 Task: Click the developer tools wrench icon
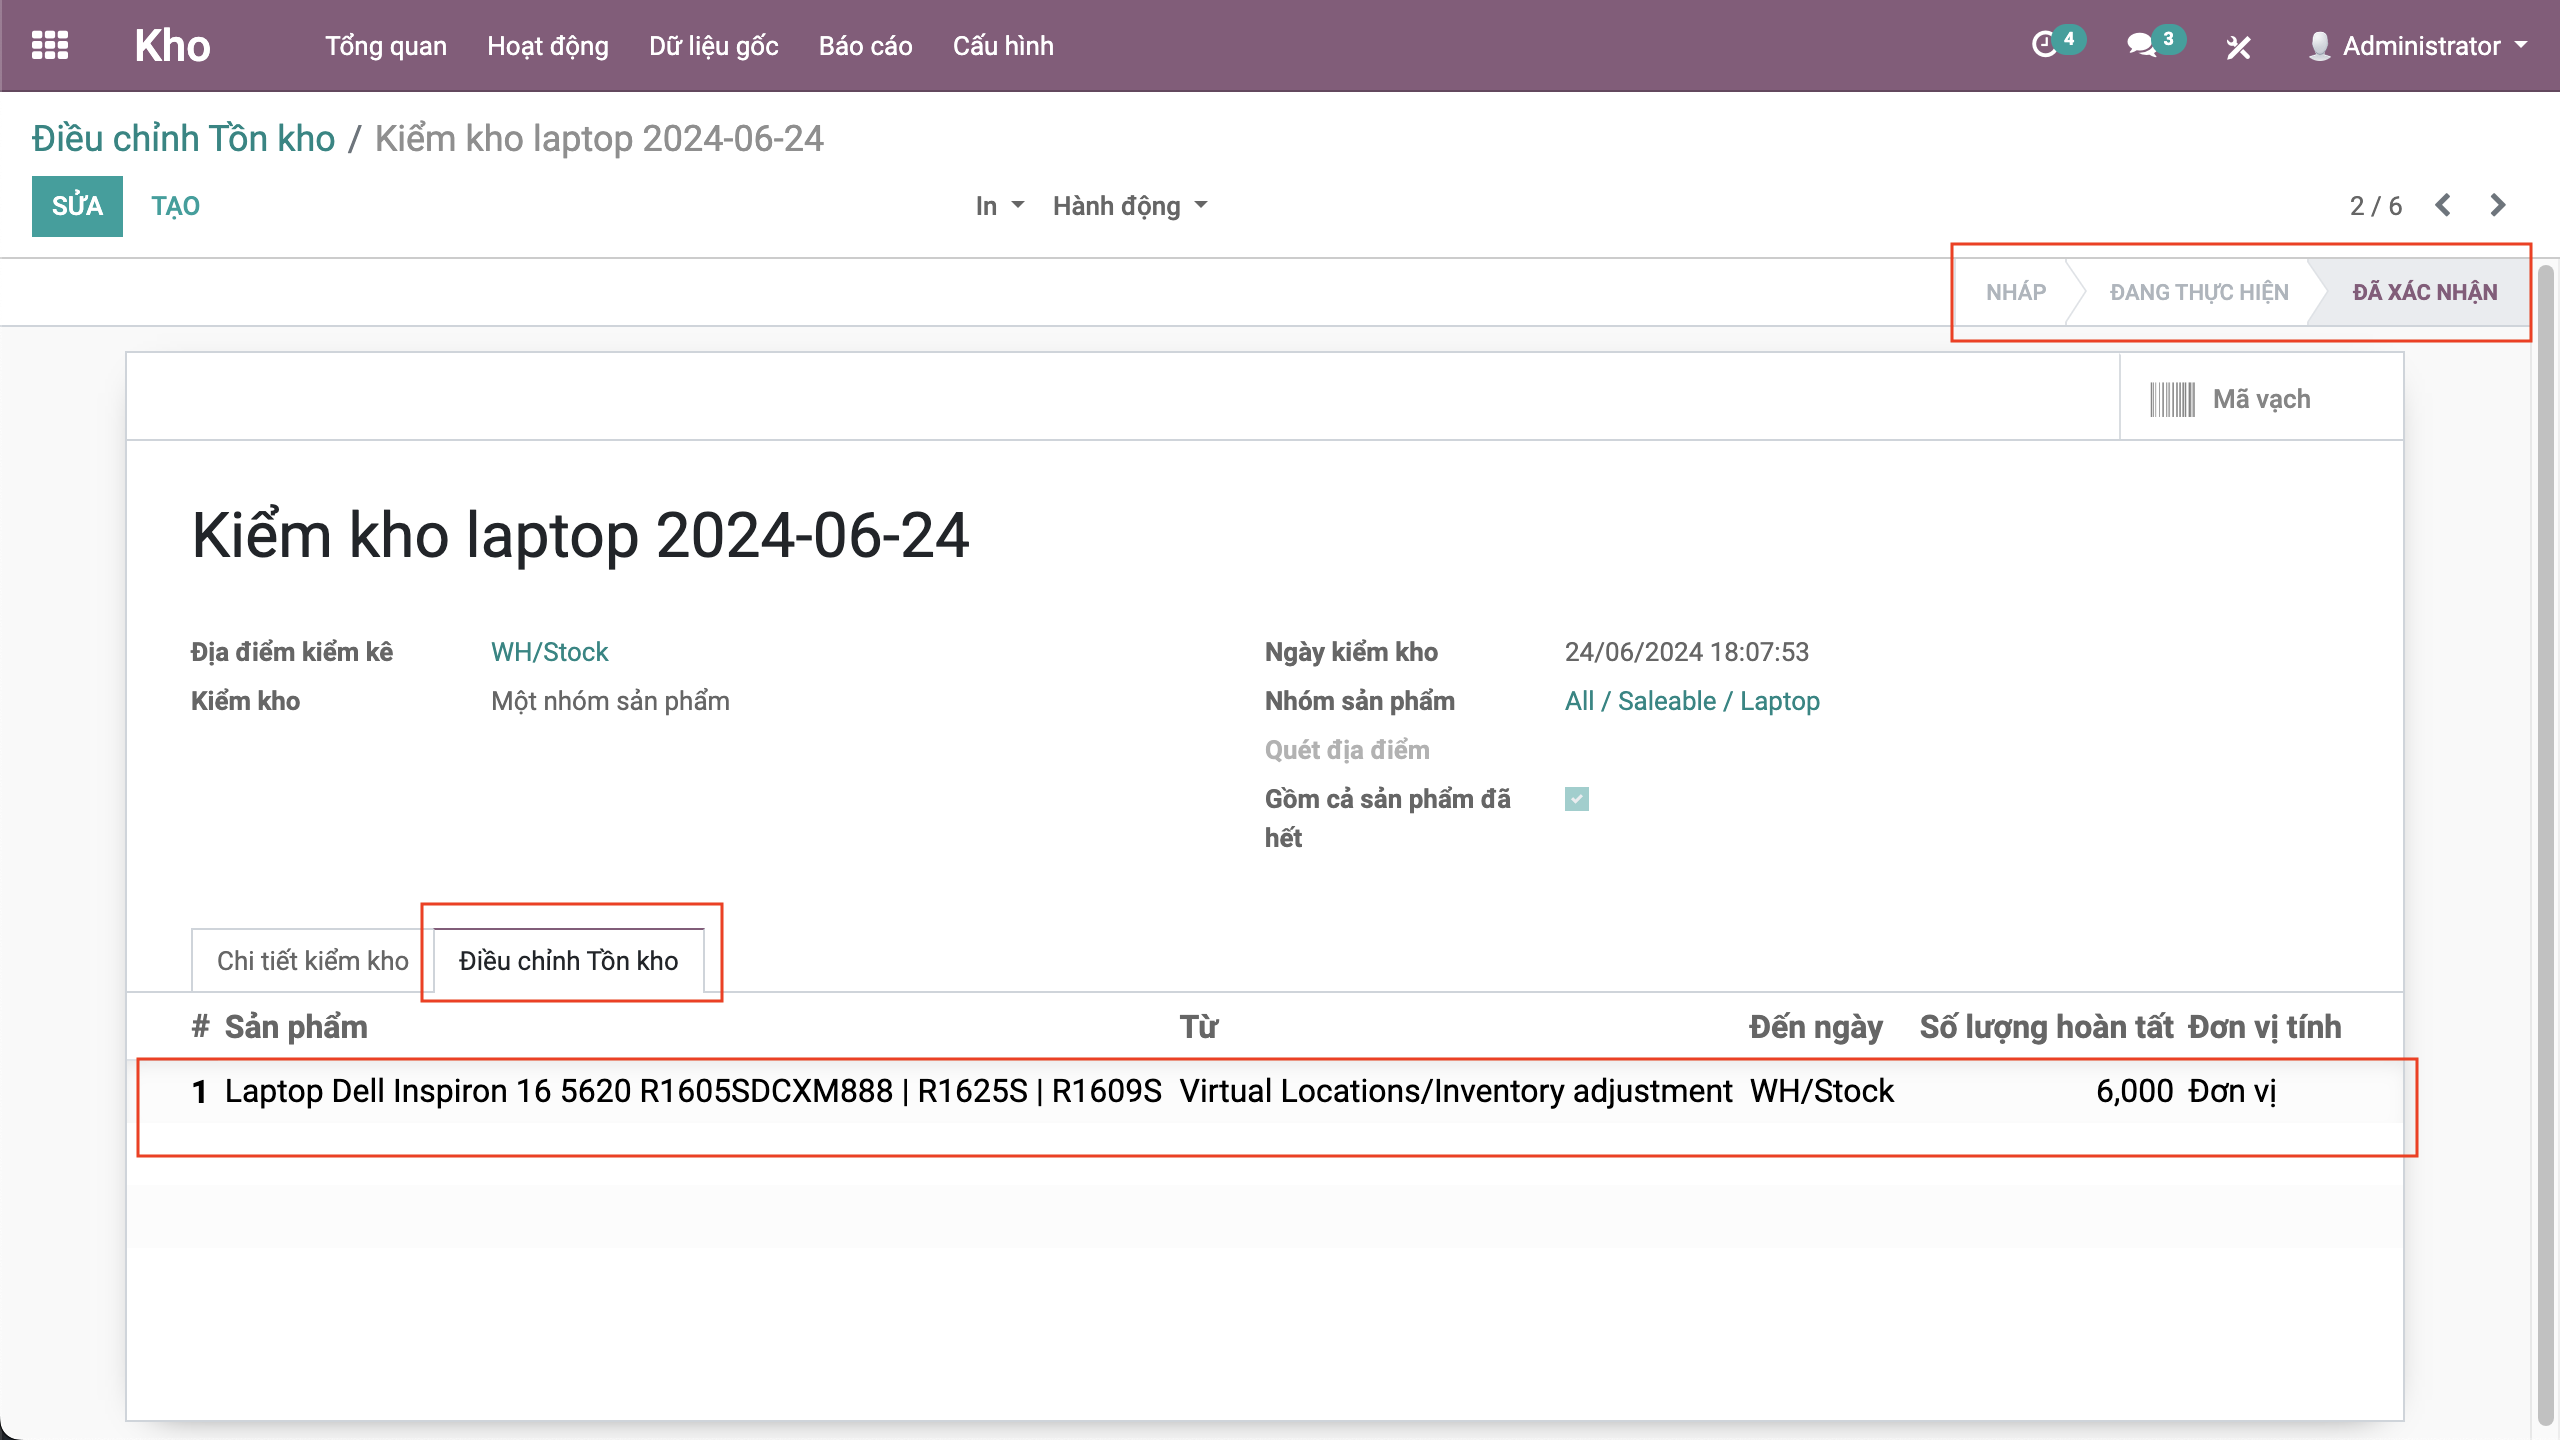click(x=2238, y=47)
